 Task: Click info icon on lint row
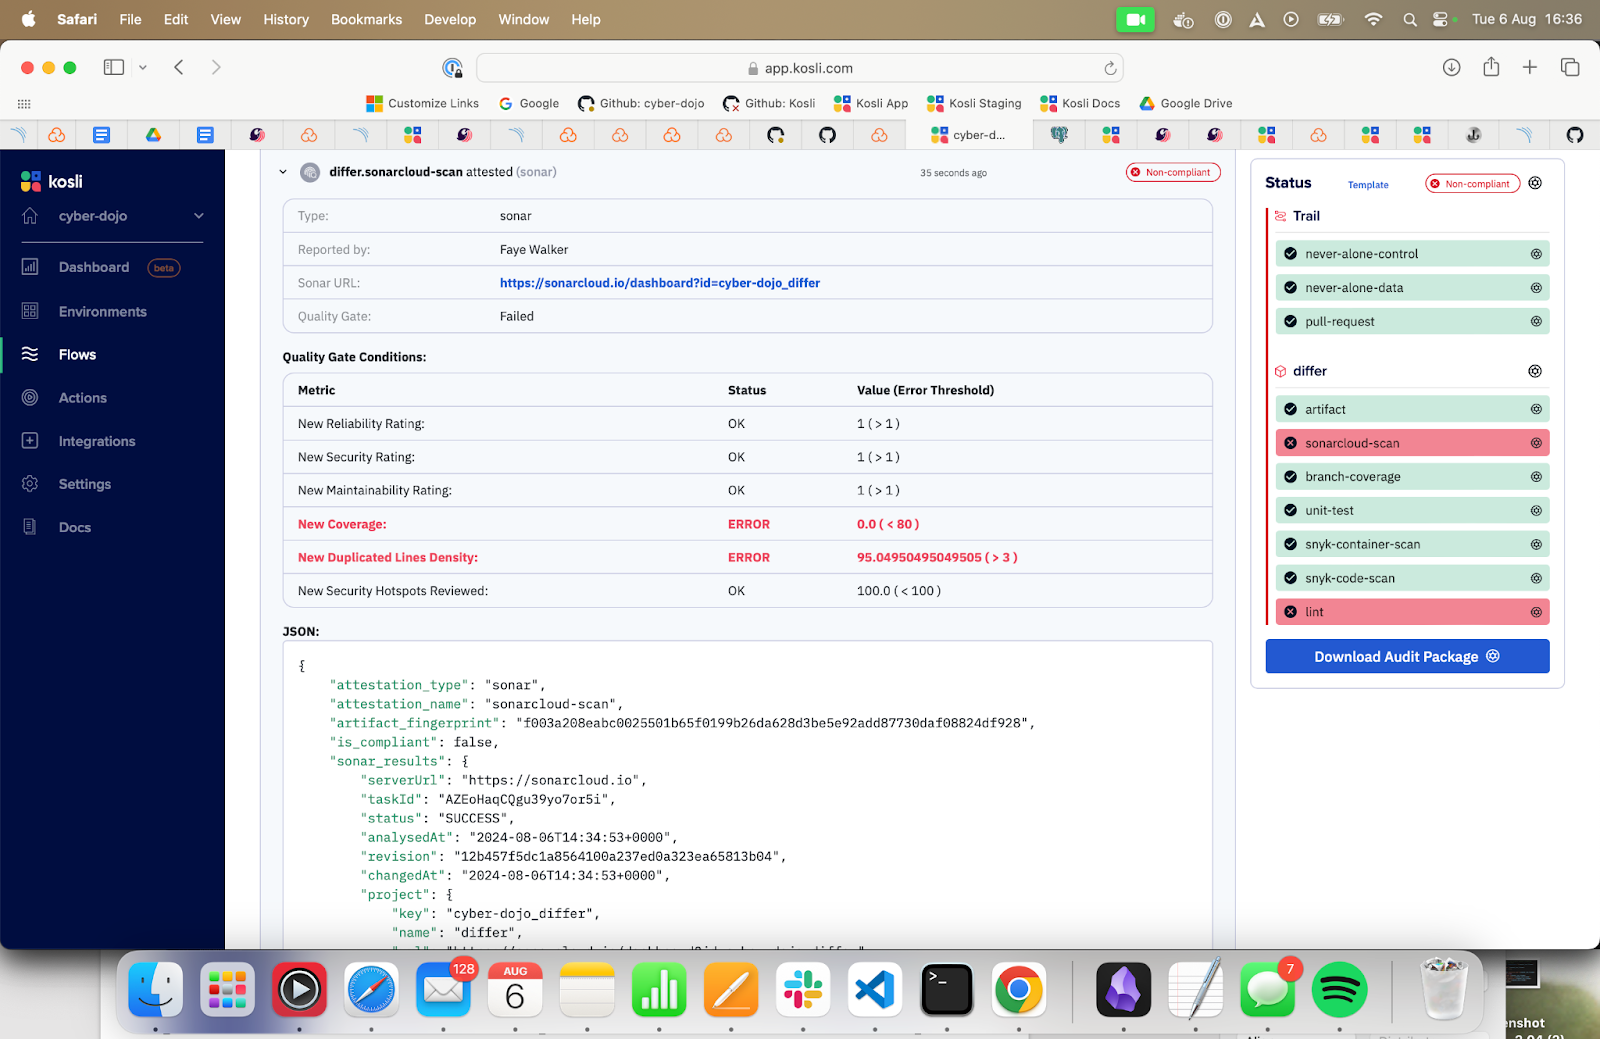[1536, 612]
